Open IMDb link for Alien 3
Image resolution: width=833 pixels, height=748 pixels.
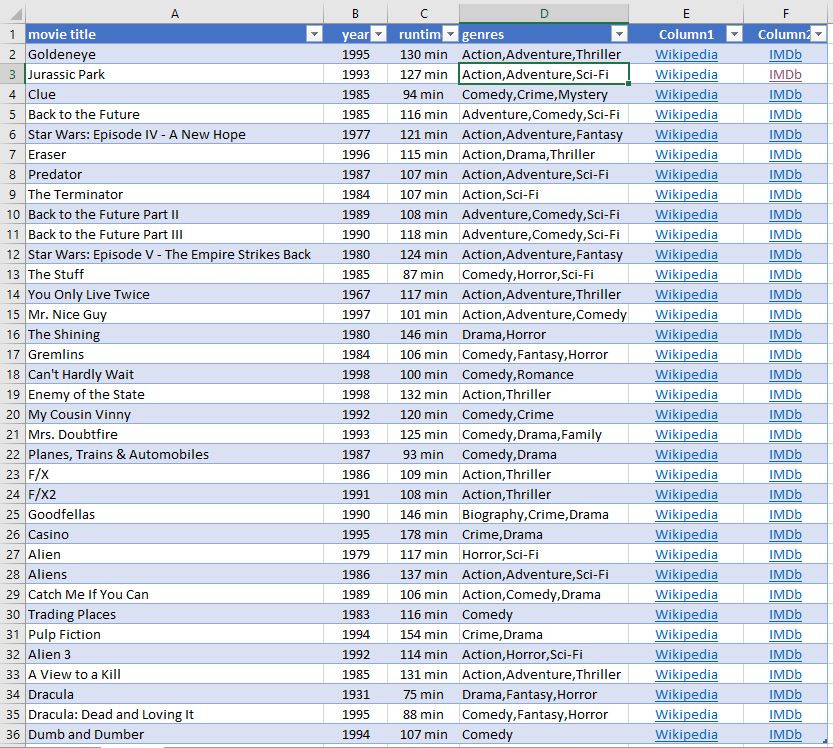[785, 654]
